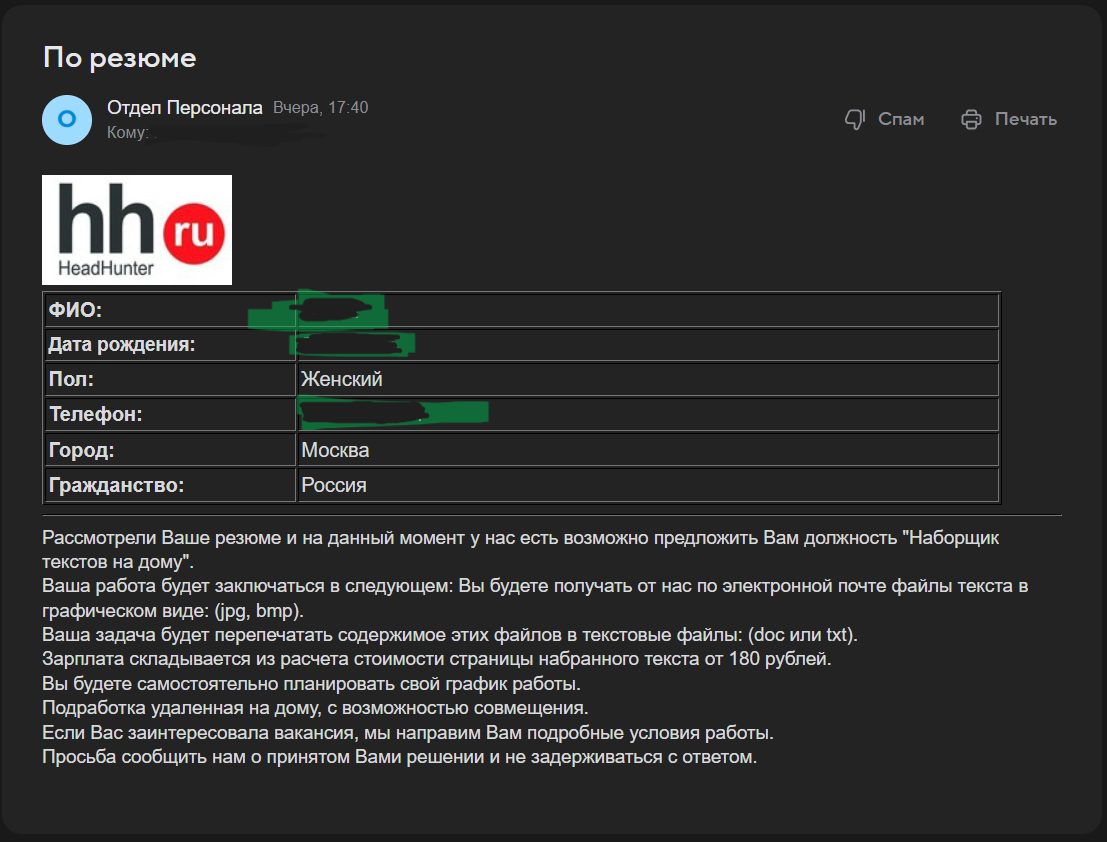Click the thumbs-down Spam icon
This screenshot has width=1107, height=842.
[855, 119]
